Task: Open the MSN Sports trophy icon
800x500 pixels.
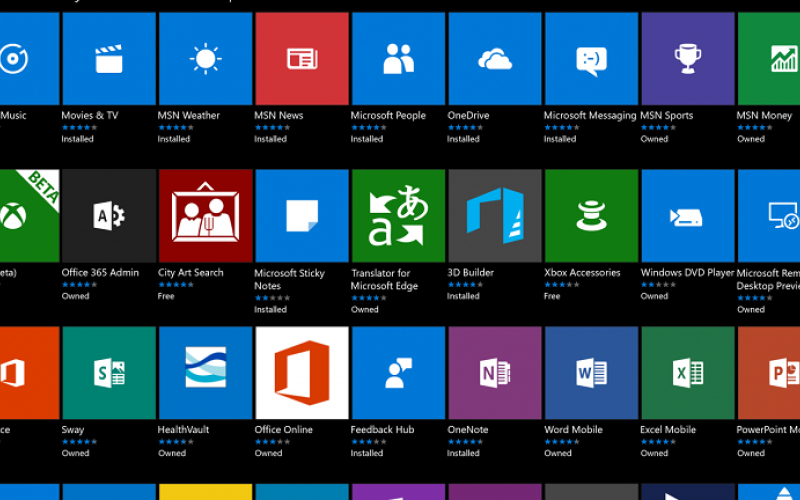Action: click(x=687, y=59)
